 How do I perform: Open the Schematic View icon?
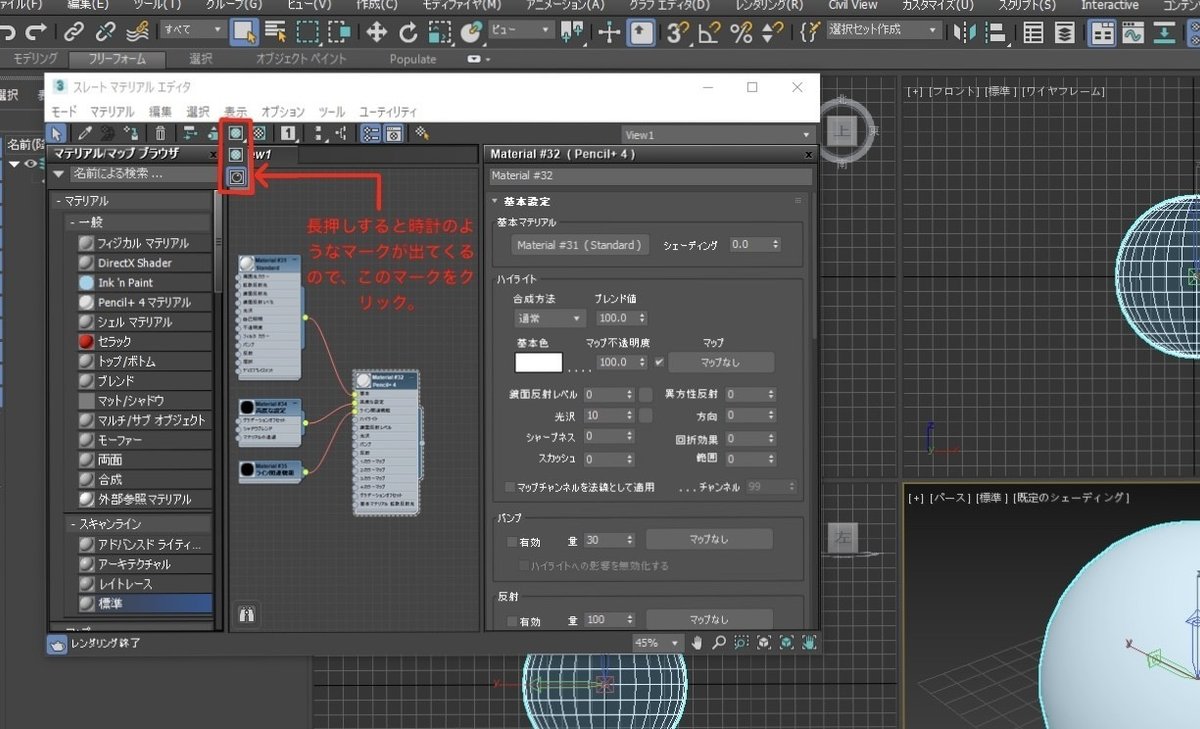(1164, 32)
